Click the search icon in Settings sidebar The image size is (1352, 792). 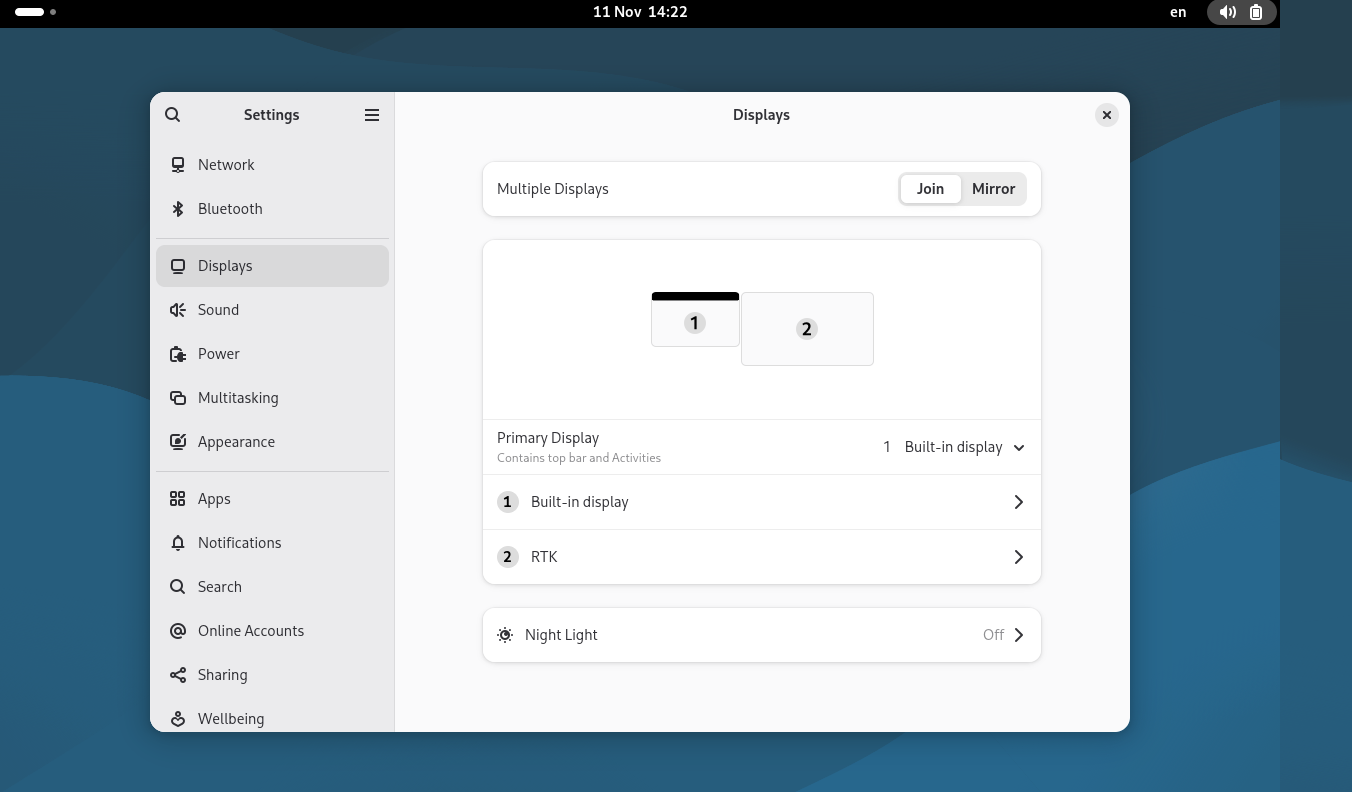click(173, 115)
